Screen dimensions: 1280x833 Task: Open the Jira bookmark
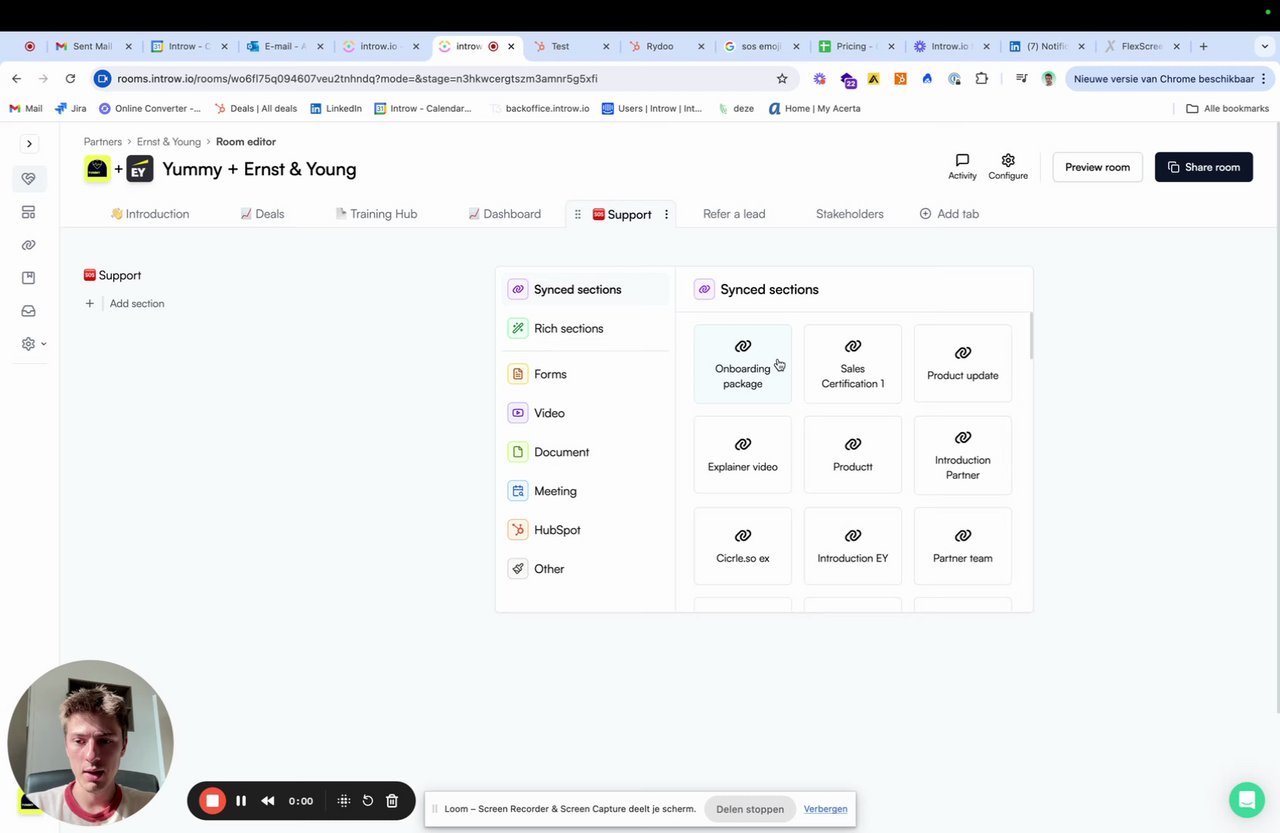(71, 108)
